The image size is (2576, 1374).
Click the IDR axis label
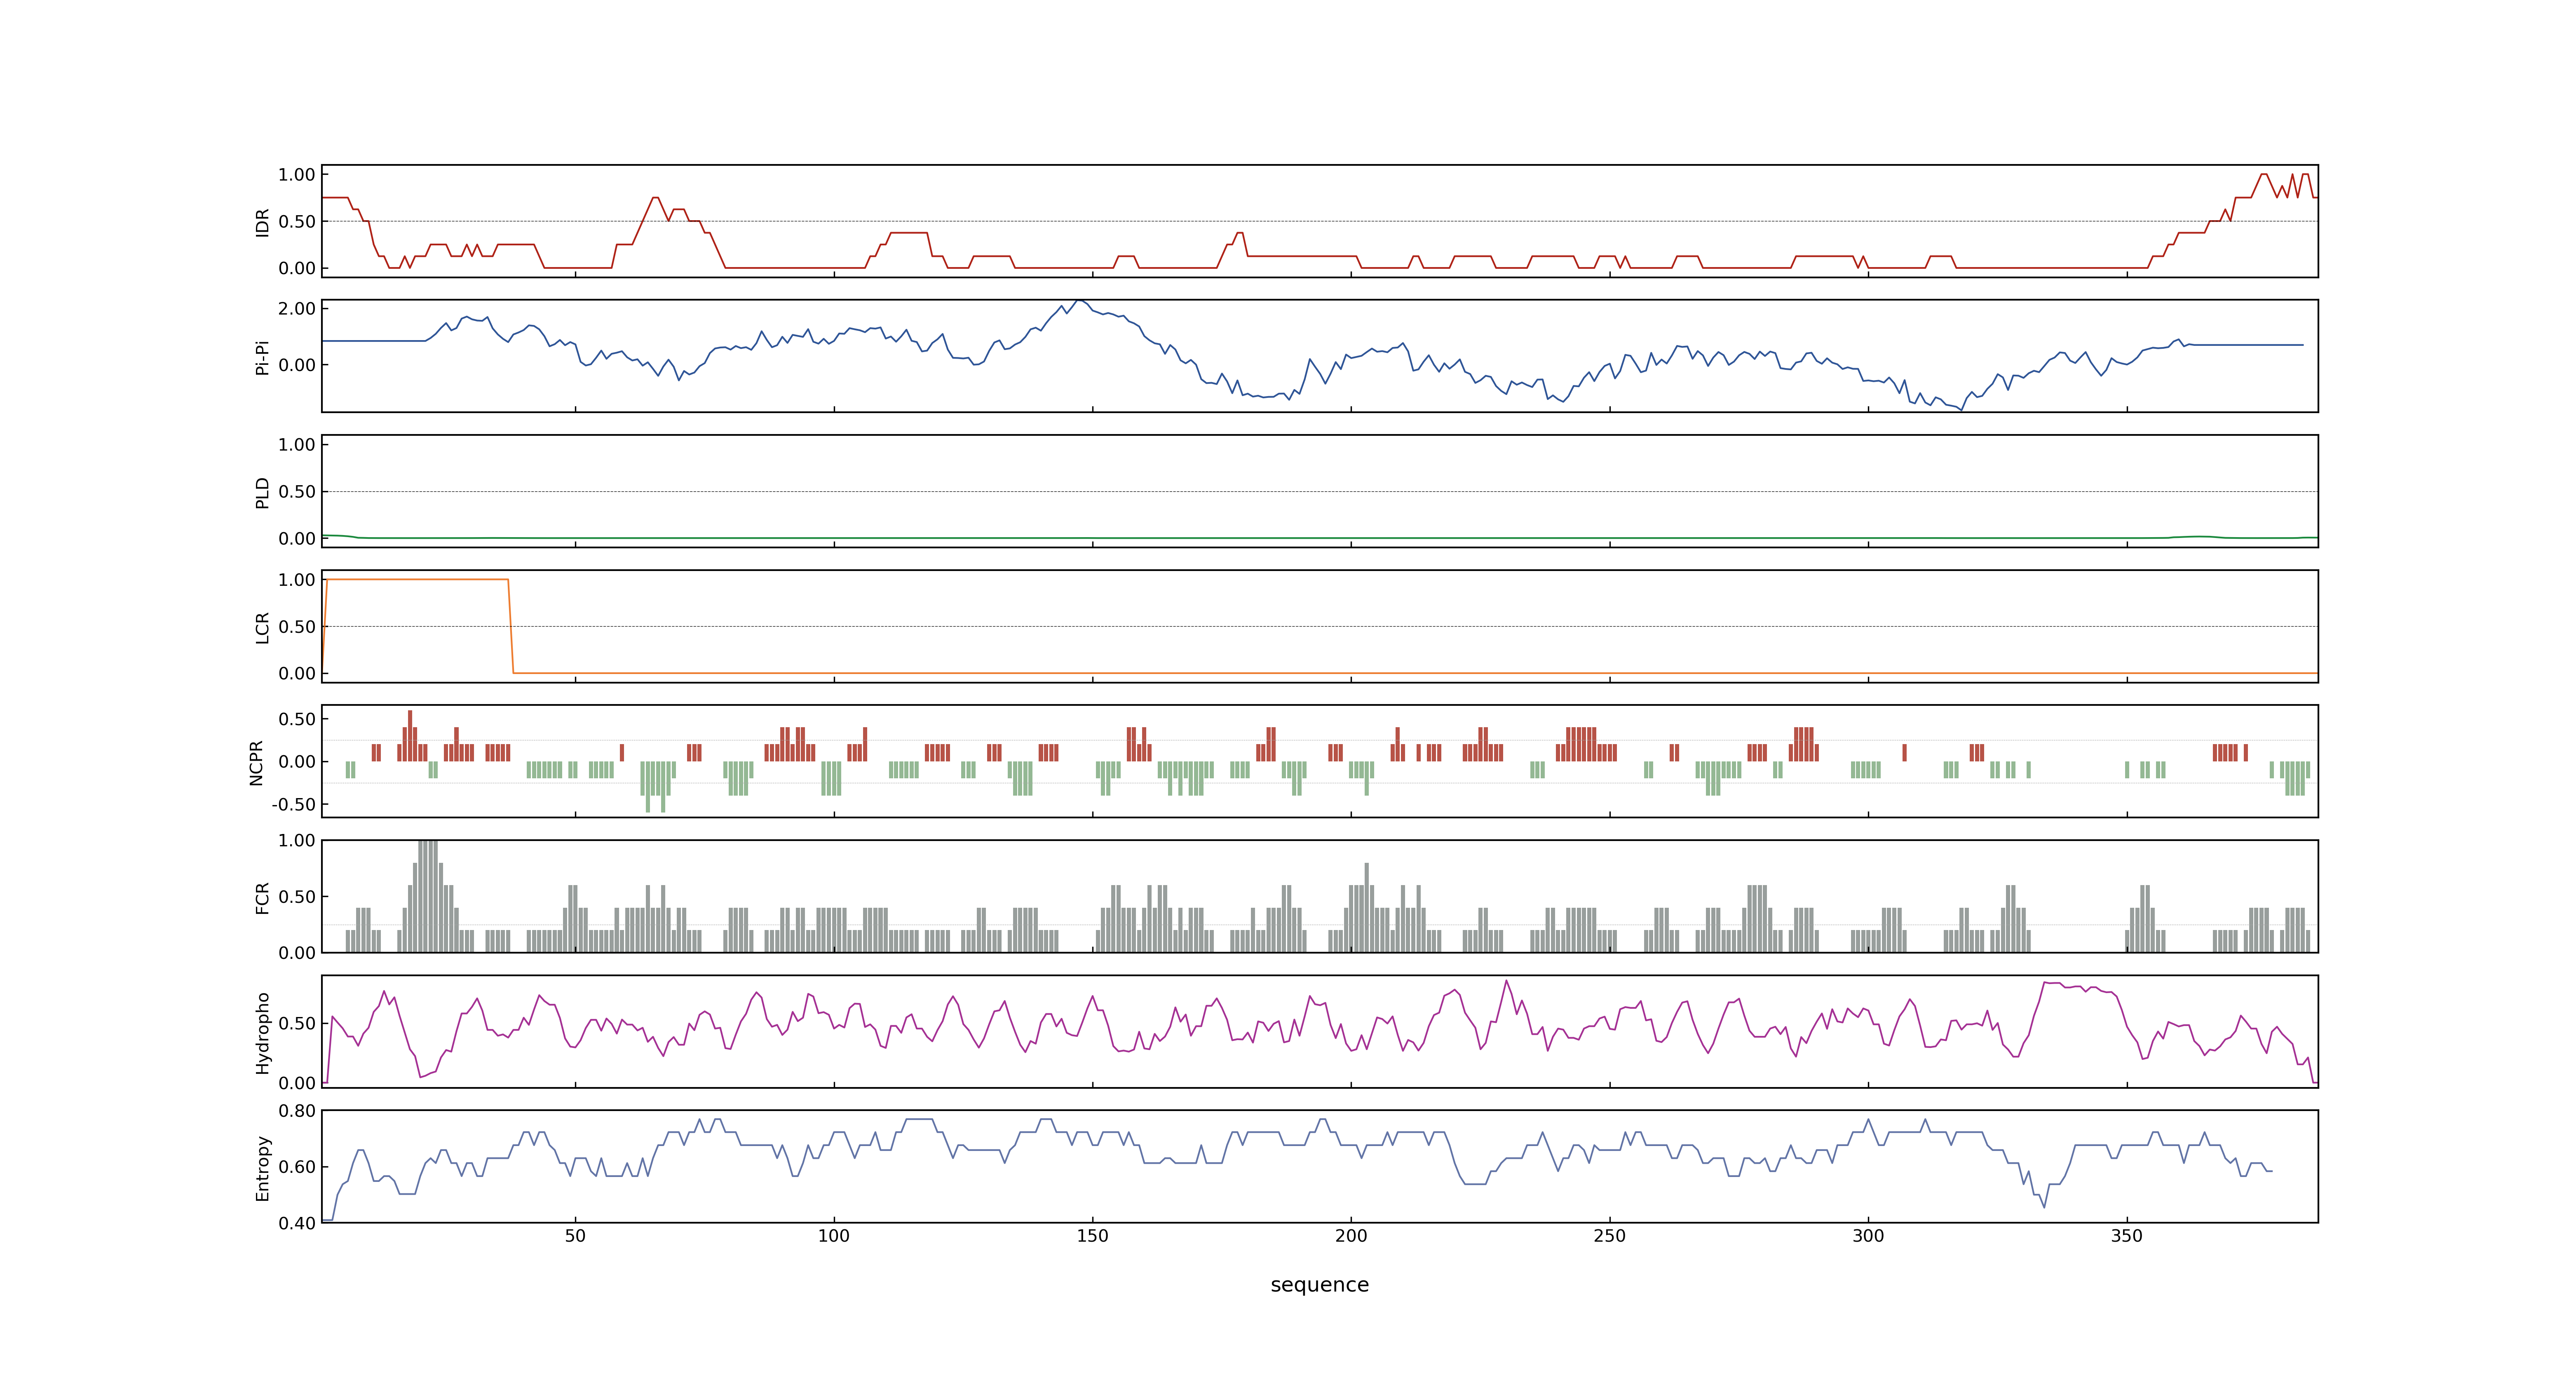tap(262, 222)
